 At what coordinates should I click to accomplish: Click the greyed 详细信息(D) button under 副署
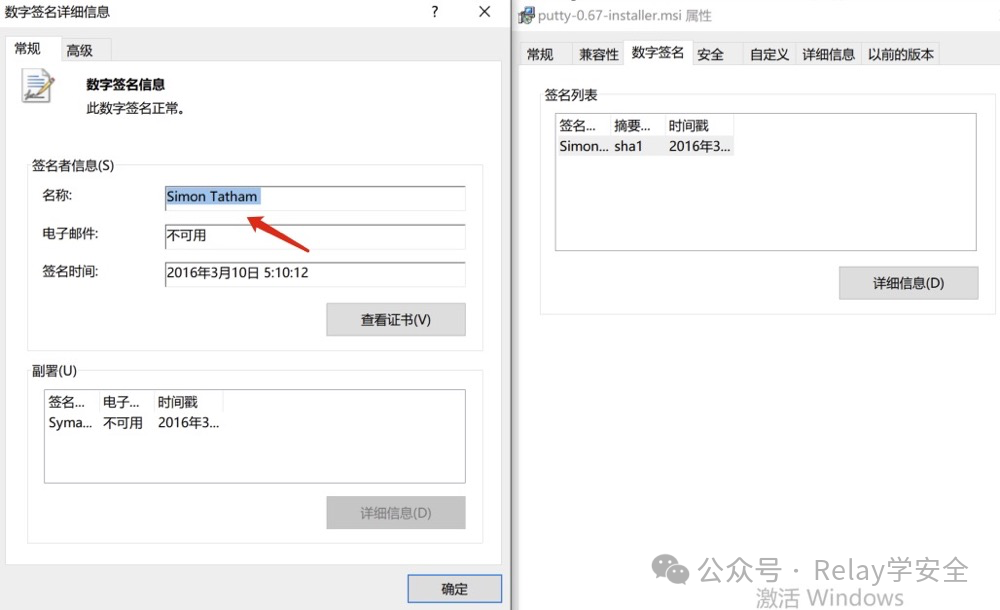(396, 513)
